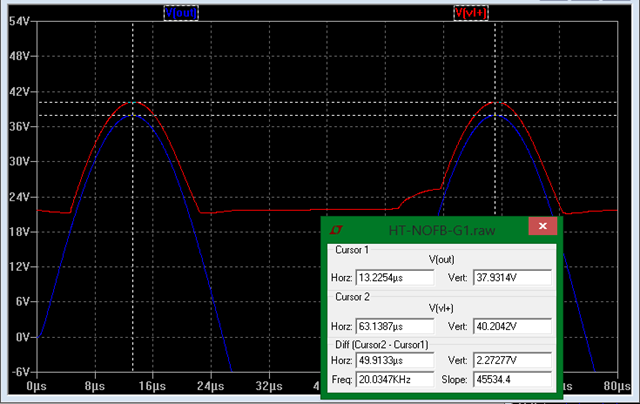Viewport: 640px width, 404px height.
Task: Click the HT-NOFB-G1.raw dialog title bar
Action: click(440, 228)
